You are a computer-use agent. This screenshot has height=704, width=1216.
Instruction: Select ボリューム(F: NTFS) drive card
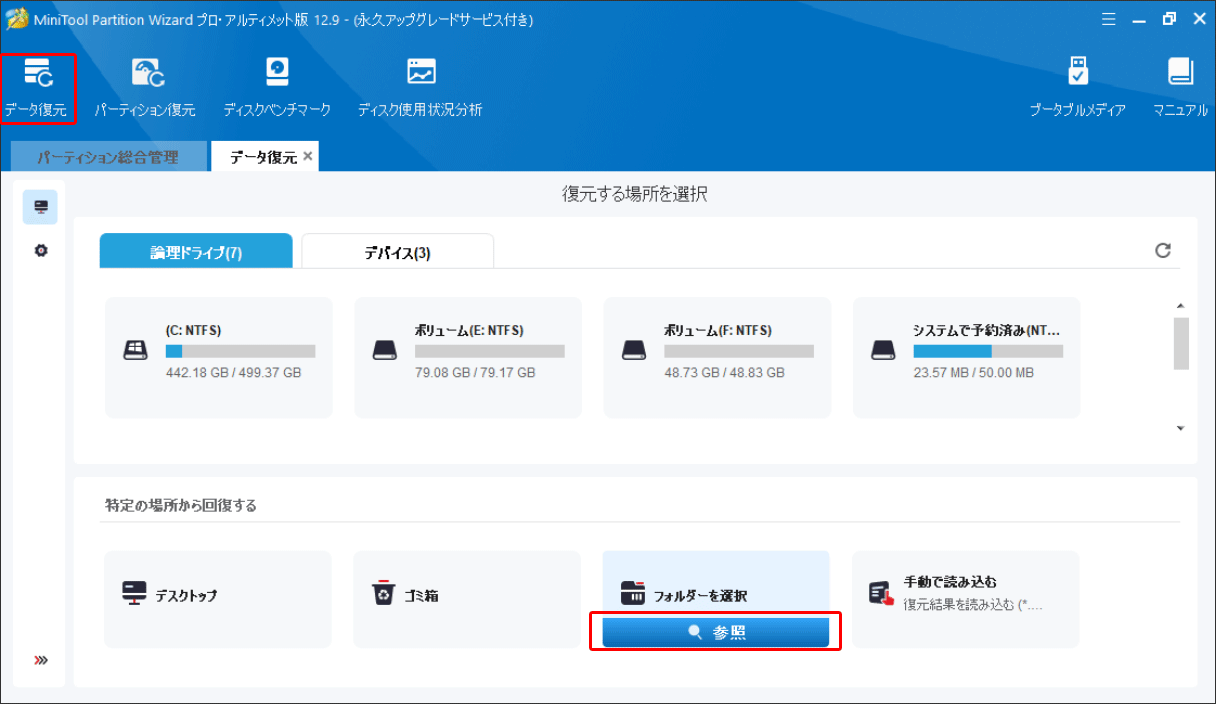pyautogui.click(x=717, y=357)
